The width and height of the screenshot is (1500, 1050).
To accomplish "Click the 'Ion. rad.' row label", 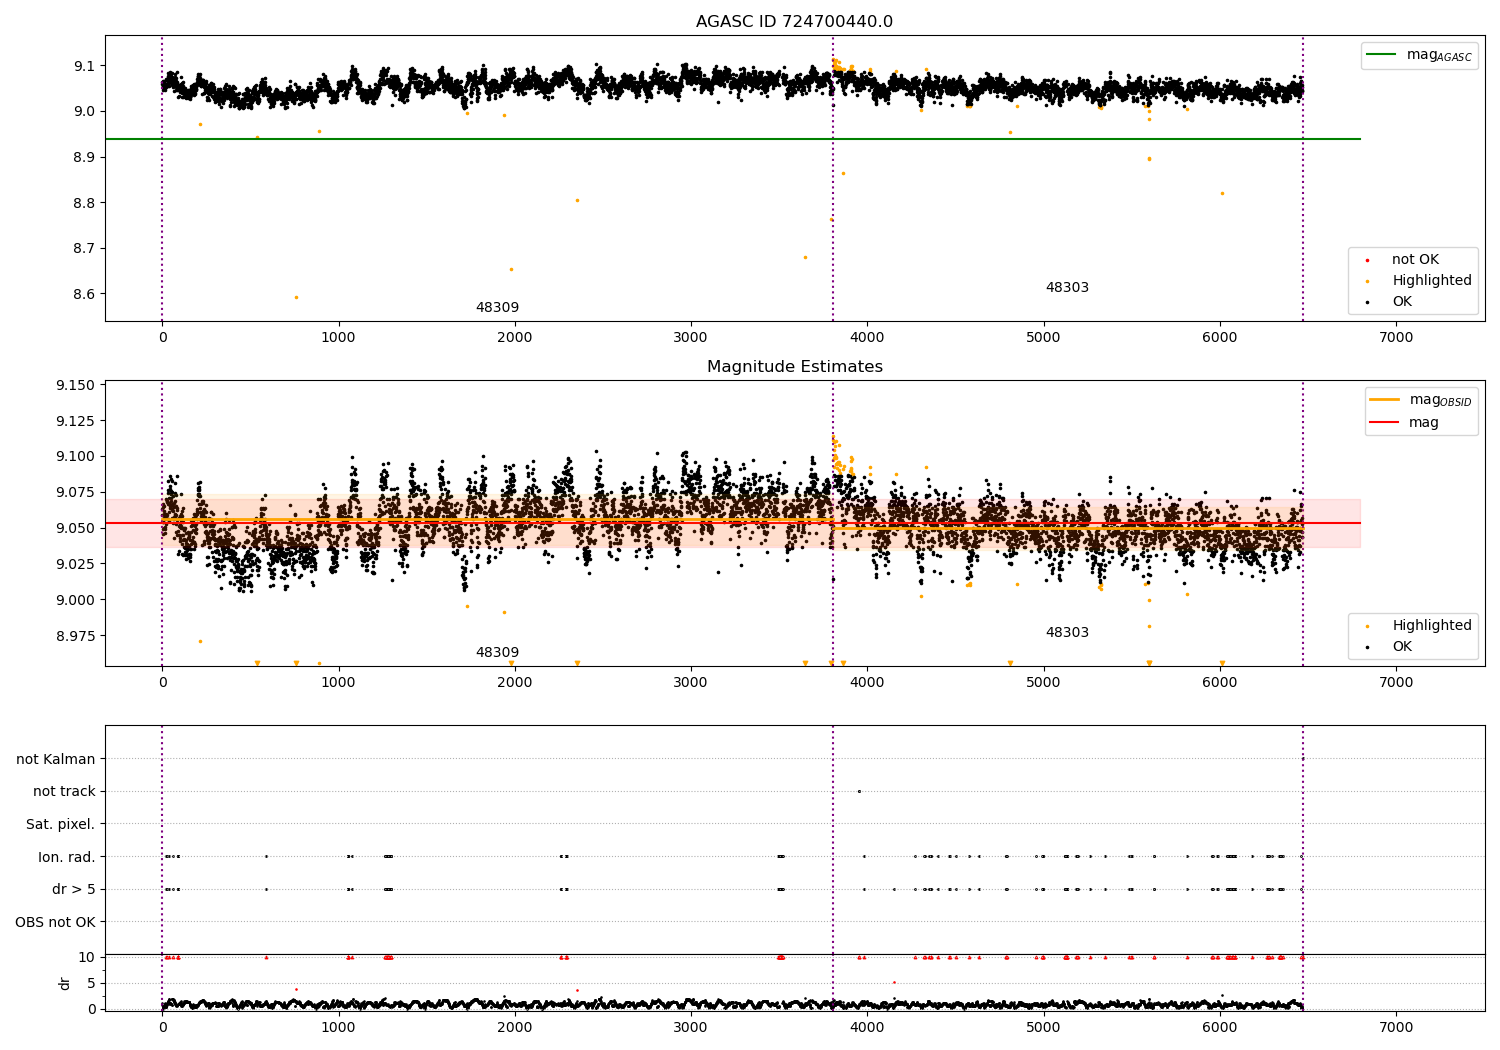I will tap(67, 857).
